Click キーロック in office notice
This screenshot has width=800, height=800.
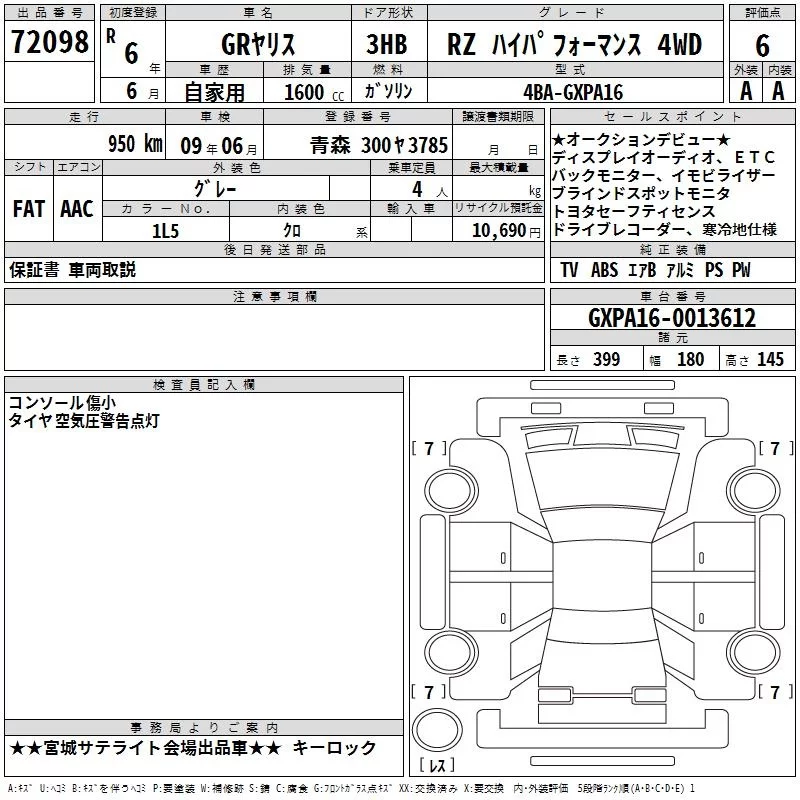[x=334, y=748]
